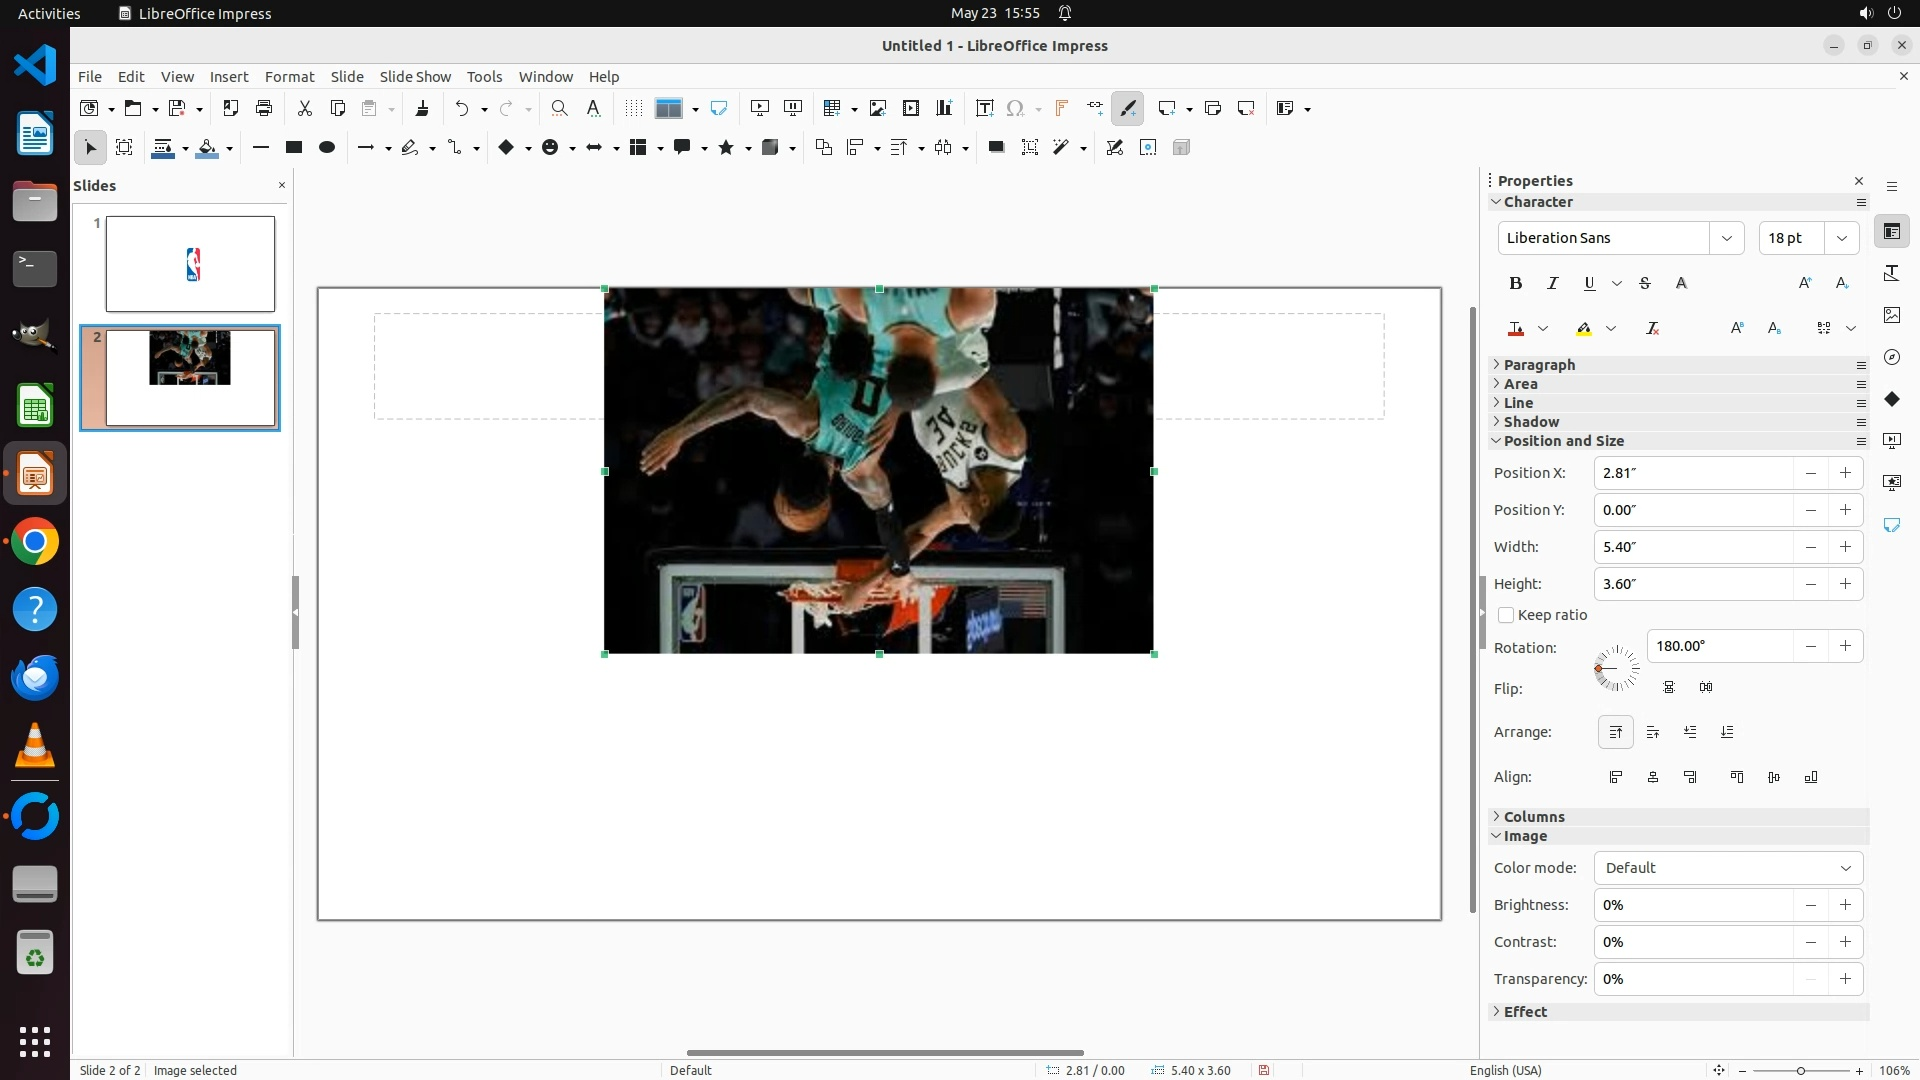Select slide 1 thumbnail in Slides panel
The image size is (1920, 1080).
tap(190, 264)
